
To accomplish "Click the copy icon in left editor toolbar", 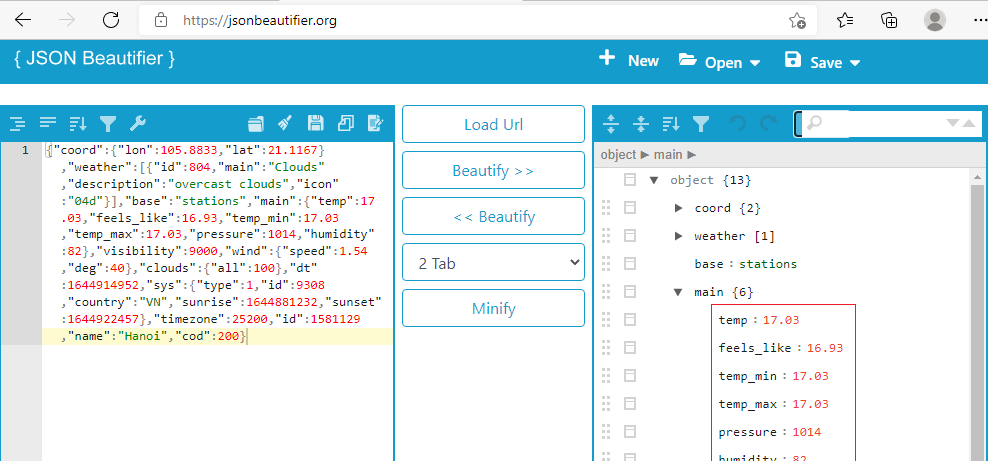I will [346, 124].
